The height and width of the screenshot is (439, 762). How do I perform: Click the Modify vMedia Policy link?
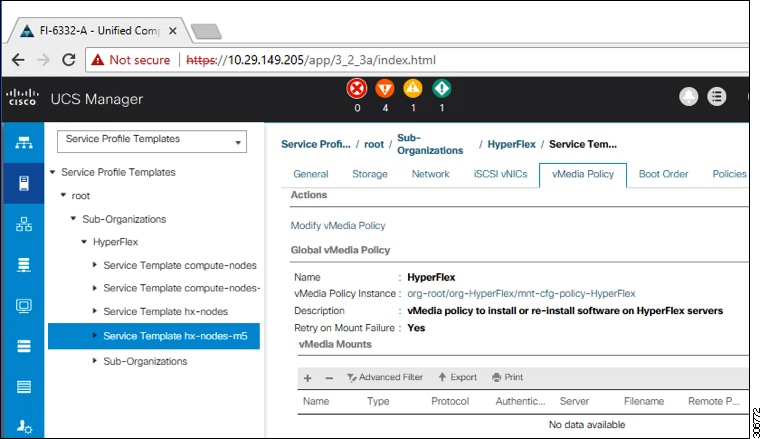coord(337,226)
